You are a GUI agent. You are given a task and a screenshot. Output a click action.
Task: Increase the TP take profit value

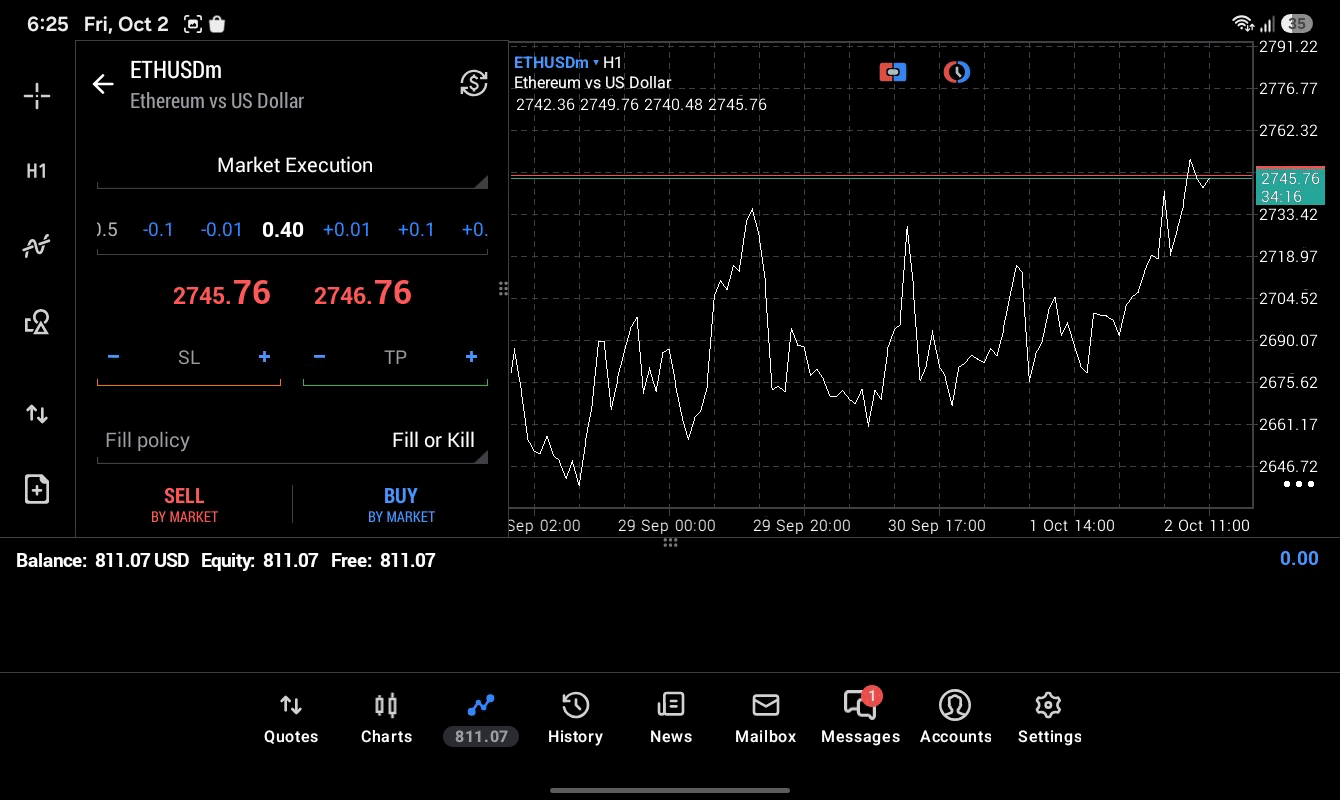coord(471,357)
